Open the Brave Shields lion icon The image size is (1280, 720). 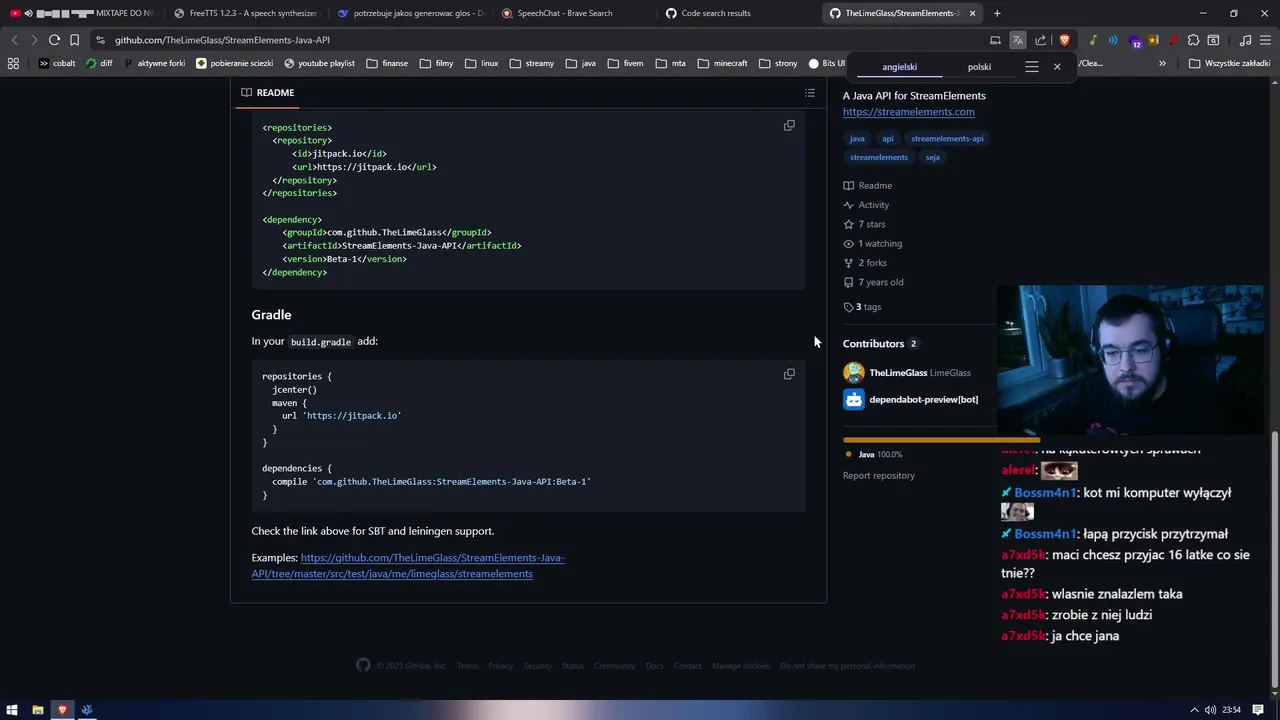pyautogui.click(x=1064, y=40)
